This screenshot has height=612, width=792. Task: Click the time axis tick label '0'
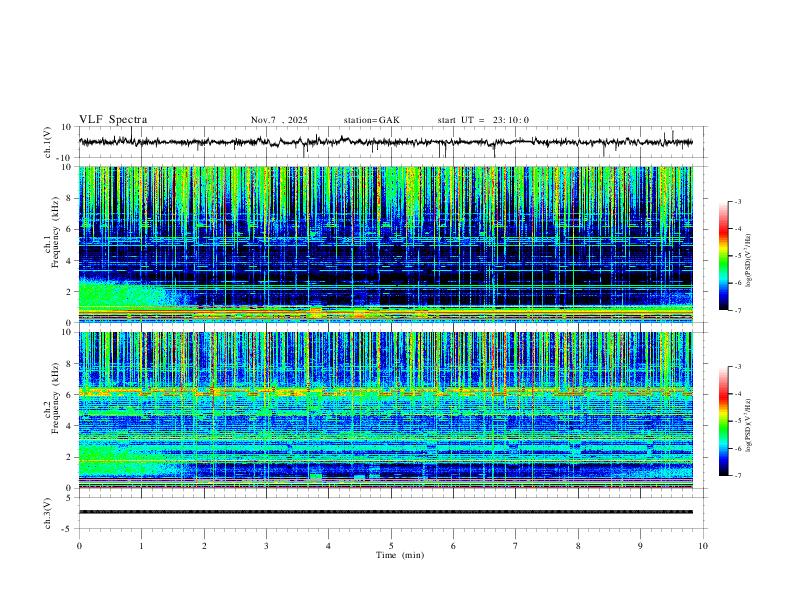pos(79,546)
